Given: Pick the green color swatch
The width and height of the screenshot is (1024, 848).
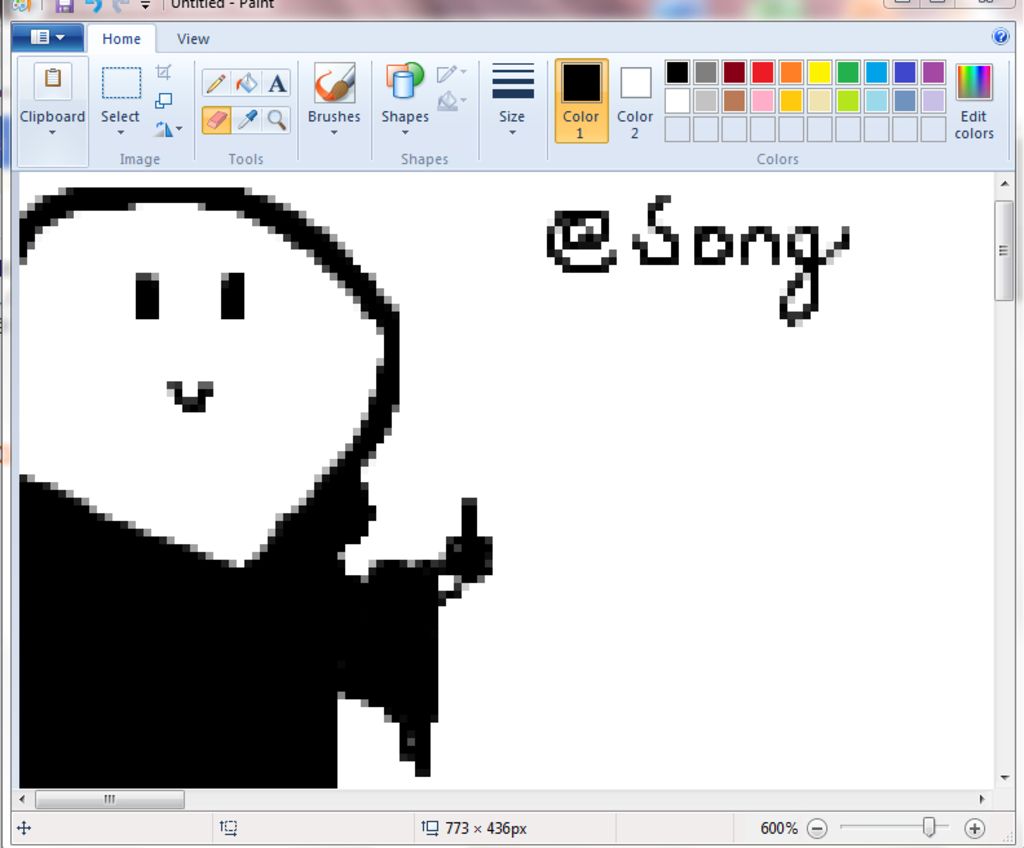Looking at the screenshot, I should click(x=848, y=72).
